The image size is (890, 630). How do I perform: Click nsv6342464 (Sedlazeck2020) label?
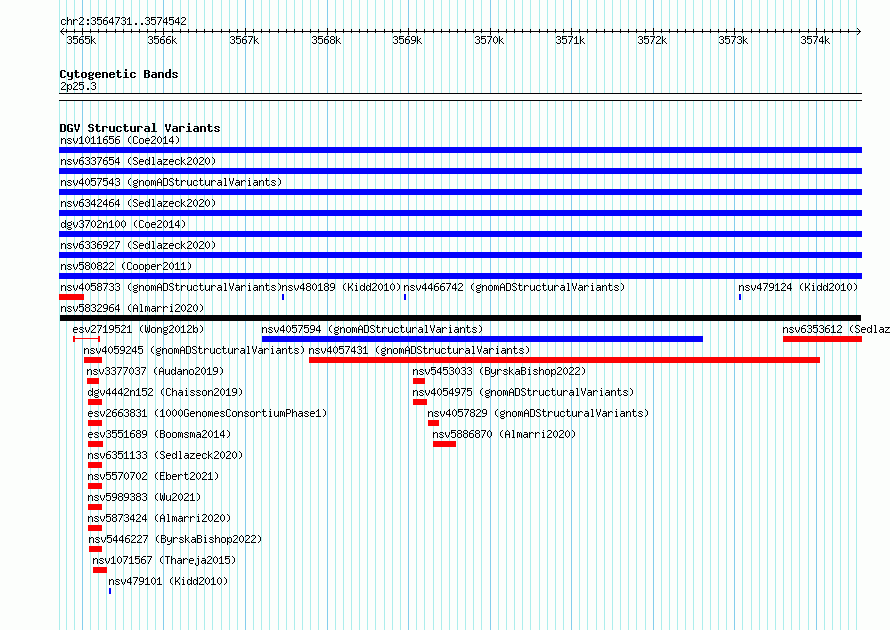coord(138,203)
